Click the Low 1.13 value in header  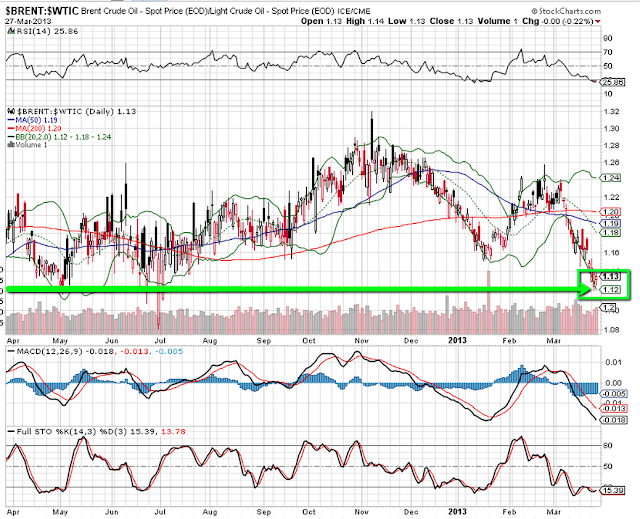(x=407, y=21)
